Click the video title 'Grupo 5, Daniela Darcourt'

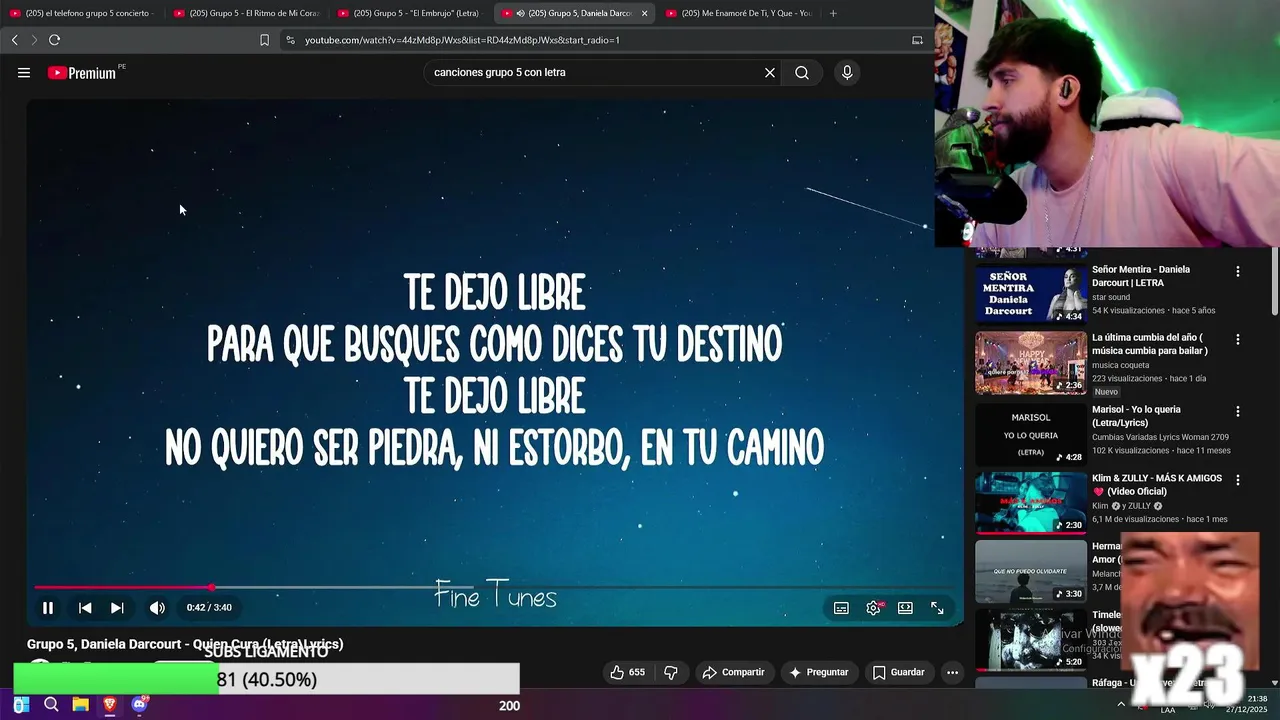tap(185, 645)
